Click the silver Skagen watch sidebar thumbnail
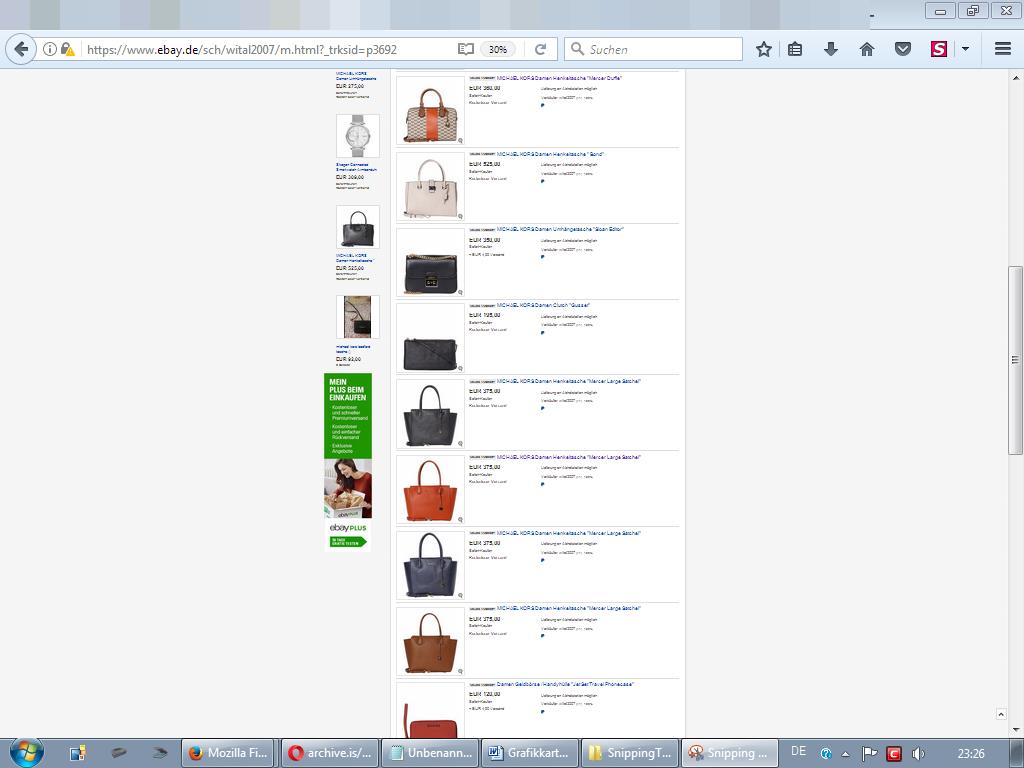1024x768 pixels. (358, 136)
